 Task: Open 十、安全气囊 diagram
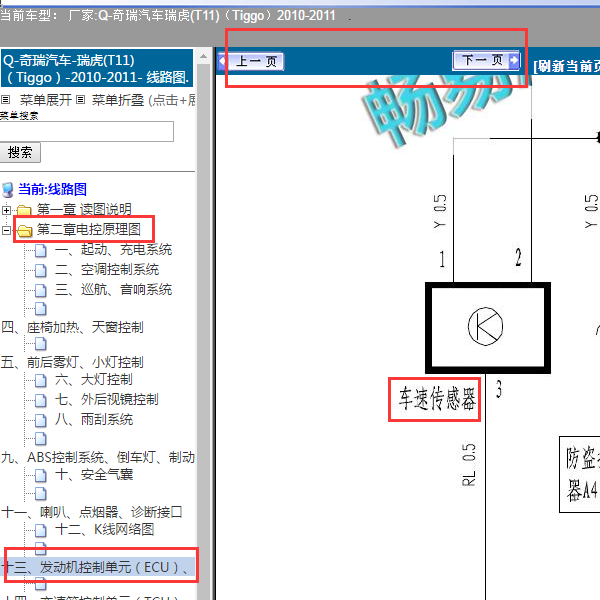(94, 474)
